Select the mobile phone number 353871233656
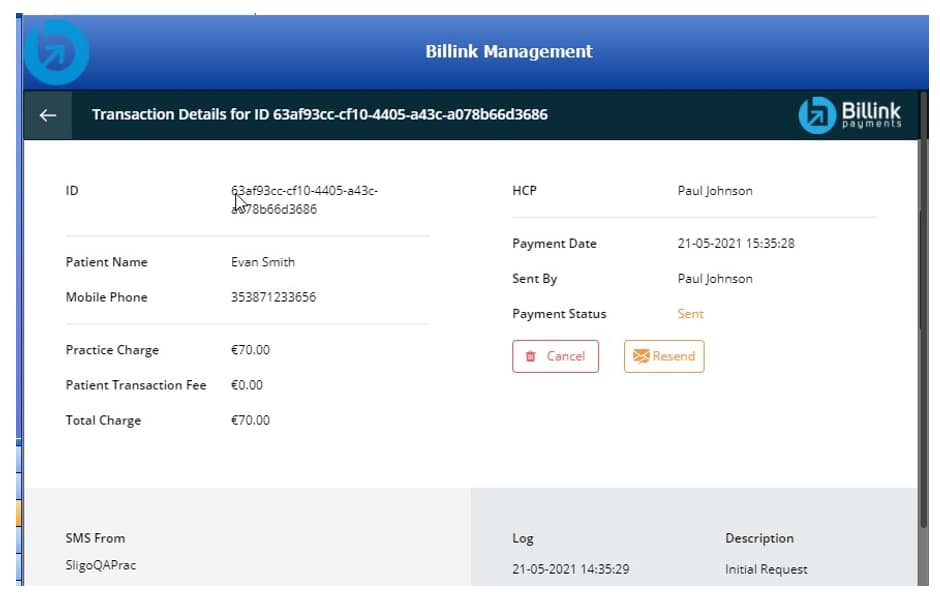 pos(273,297)
